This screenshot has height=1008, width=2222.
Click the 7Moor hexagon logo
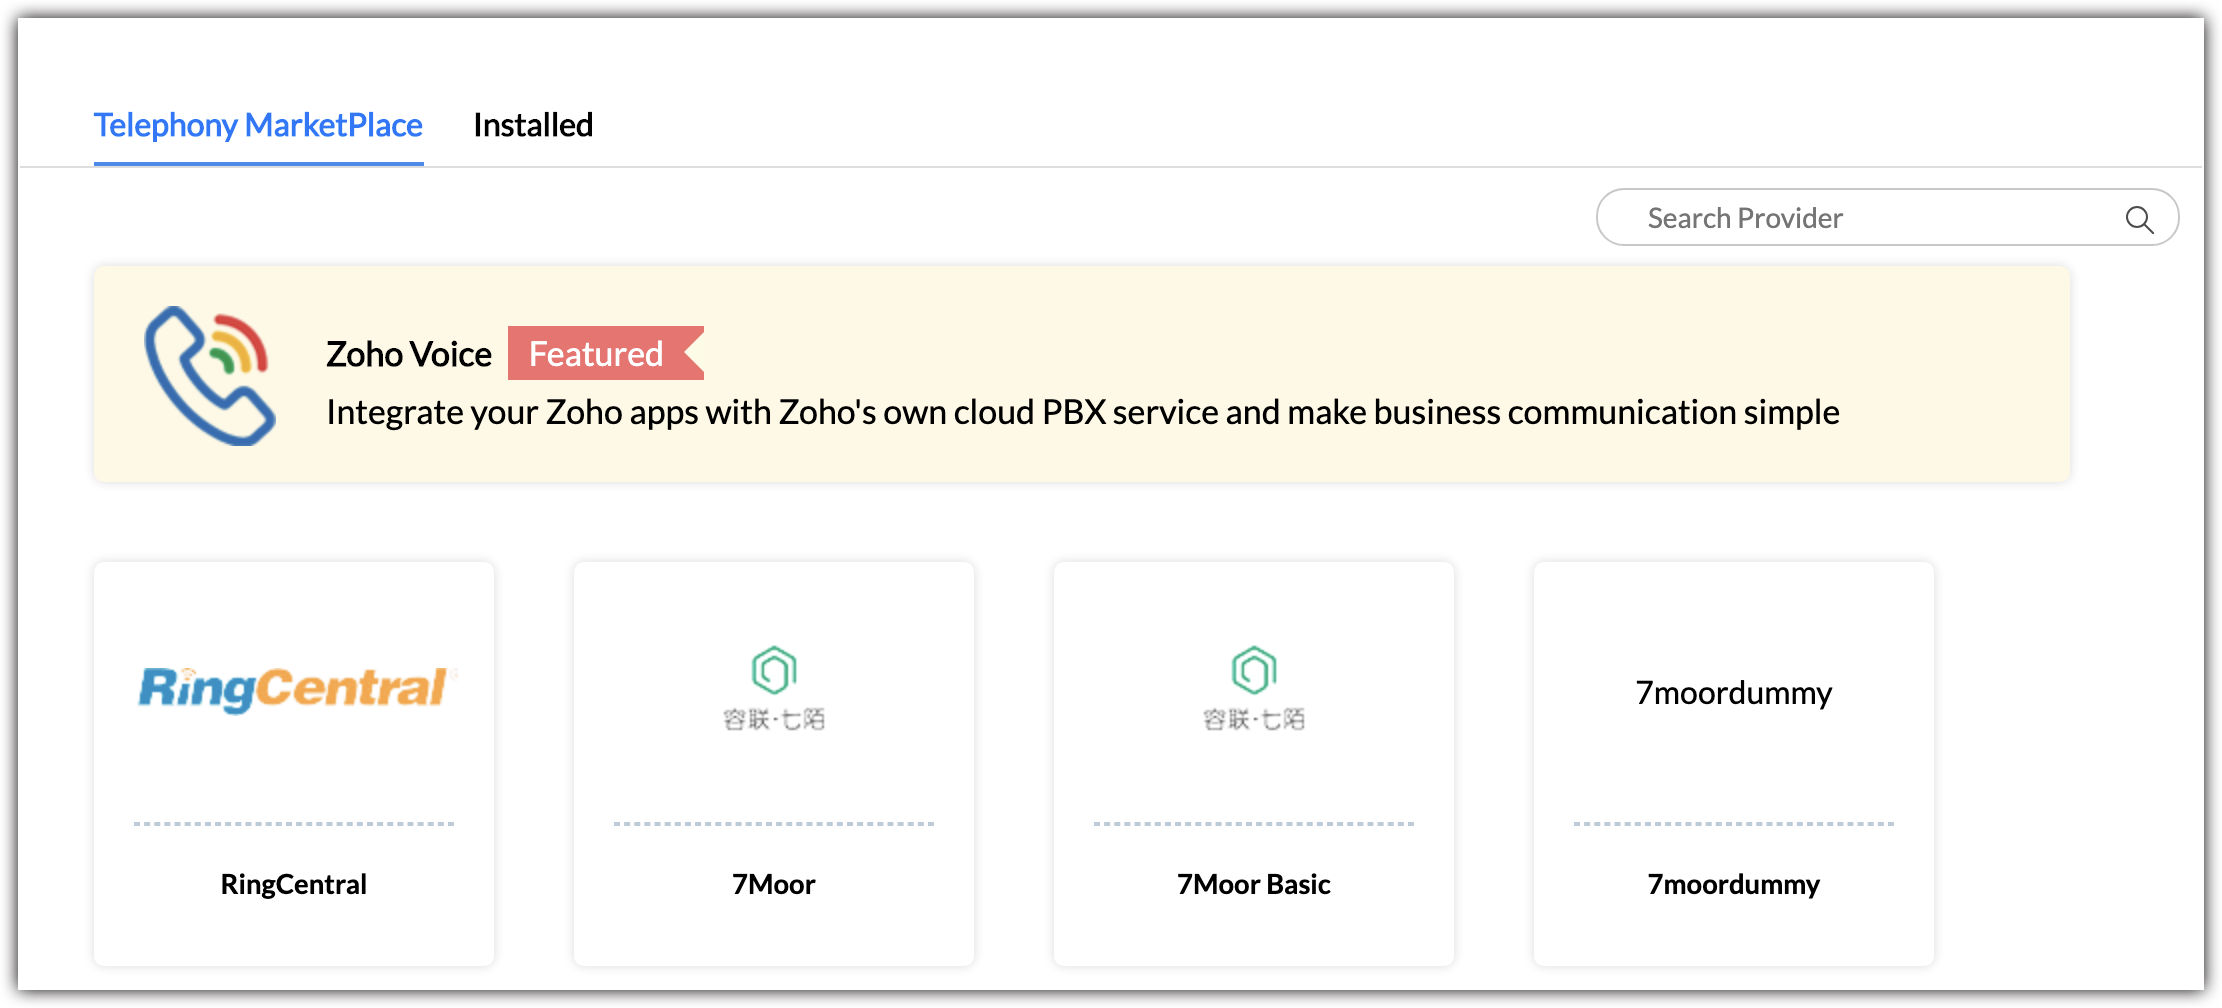[773, 671]
